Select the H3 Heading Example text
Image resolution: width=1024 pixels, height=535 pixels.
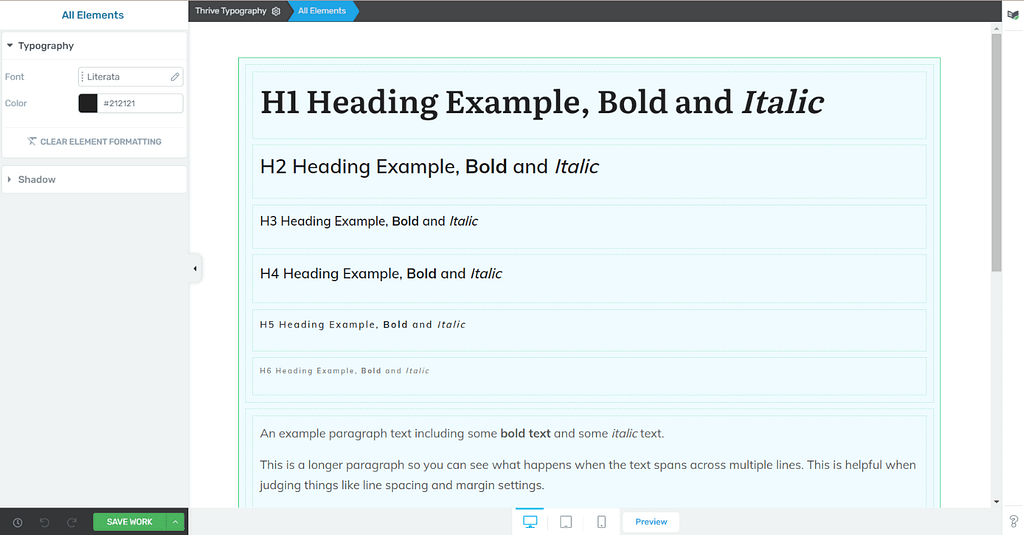click(369, 221)
